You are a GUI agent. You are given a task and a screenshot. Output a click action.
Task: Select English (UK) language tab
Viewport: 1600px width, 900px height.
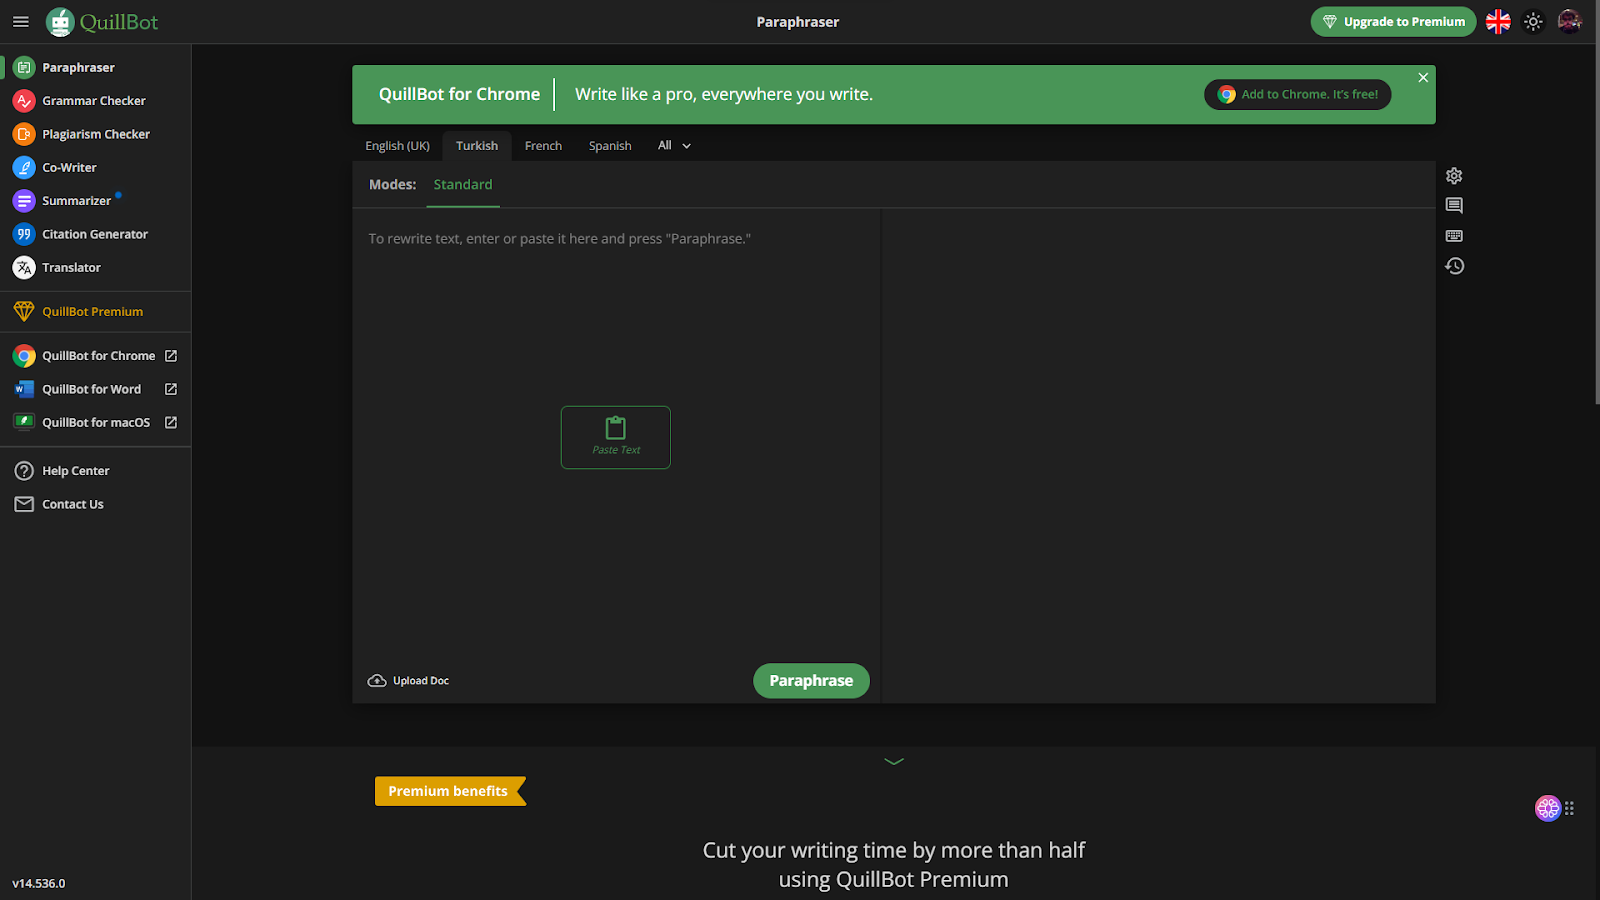coord(397,146)
